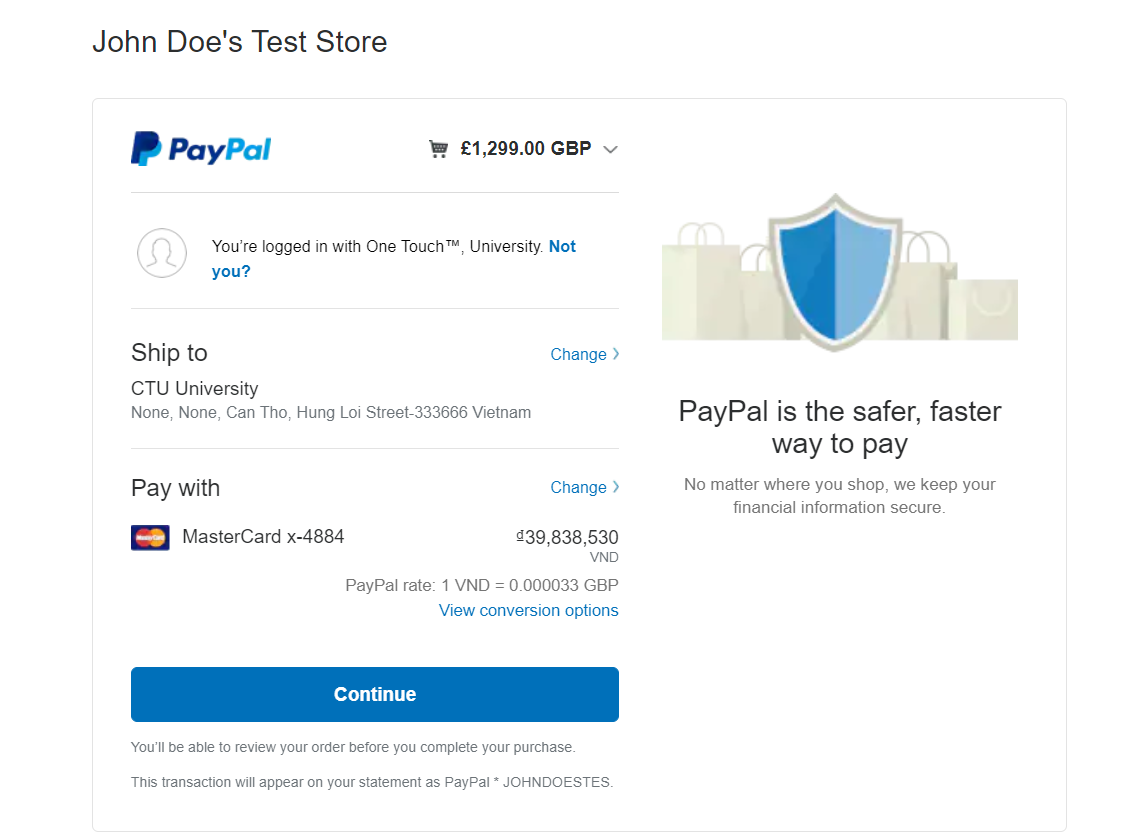Viewport: 1128px width, 834px height.
Task: Expand the cart total £1,299.00 GBP dropdown
Action: point(611,148)
